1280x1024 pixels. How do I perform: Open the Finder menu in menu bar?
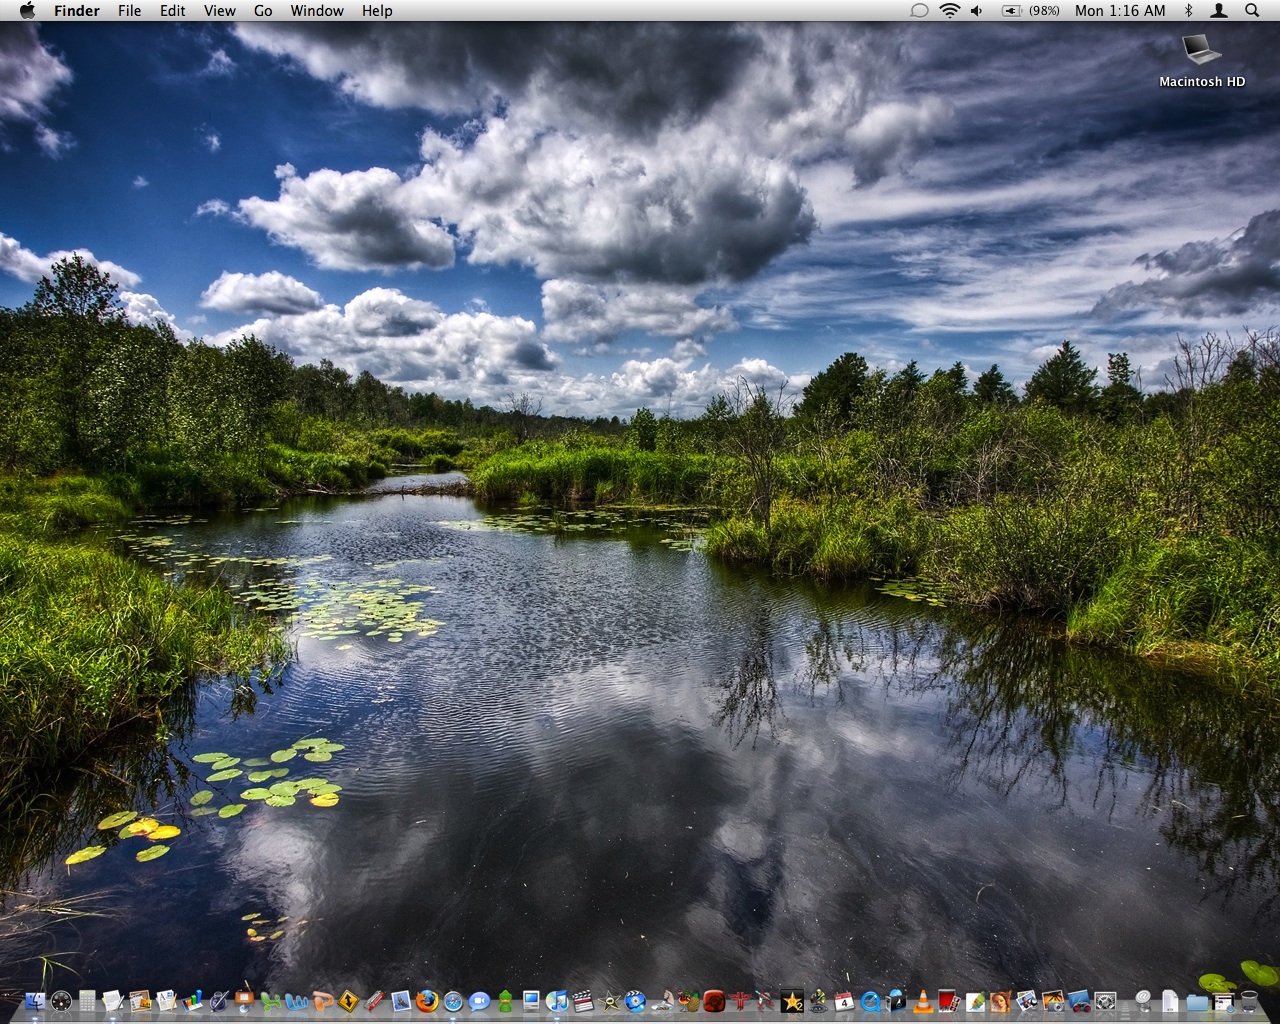point(77,11)
